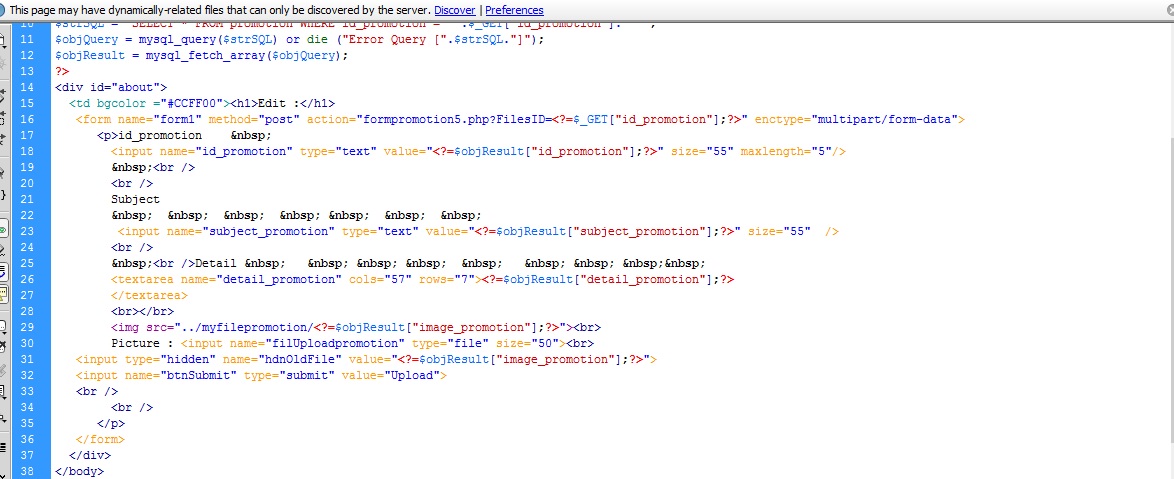1174x479 pixels.
Task: Click the closing </form> tag
Action: pyautogui.click(x=100, y=439)
